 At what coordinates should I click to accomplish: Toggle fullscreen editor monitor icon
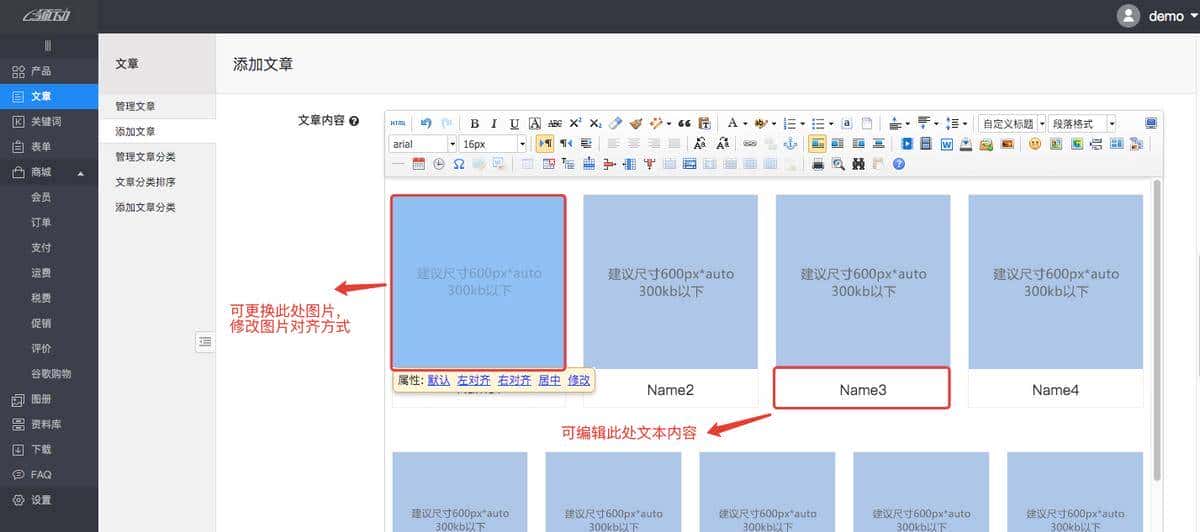click(1151, 123)
